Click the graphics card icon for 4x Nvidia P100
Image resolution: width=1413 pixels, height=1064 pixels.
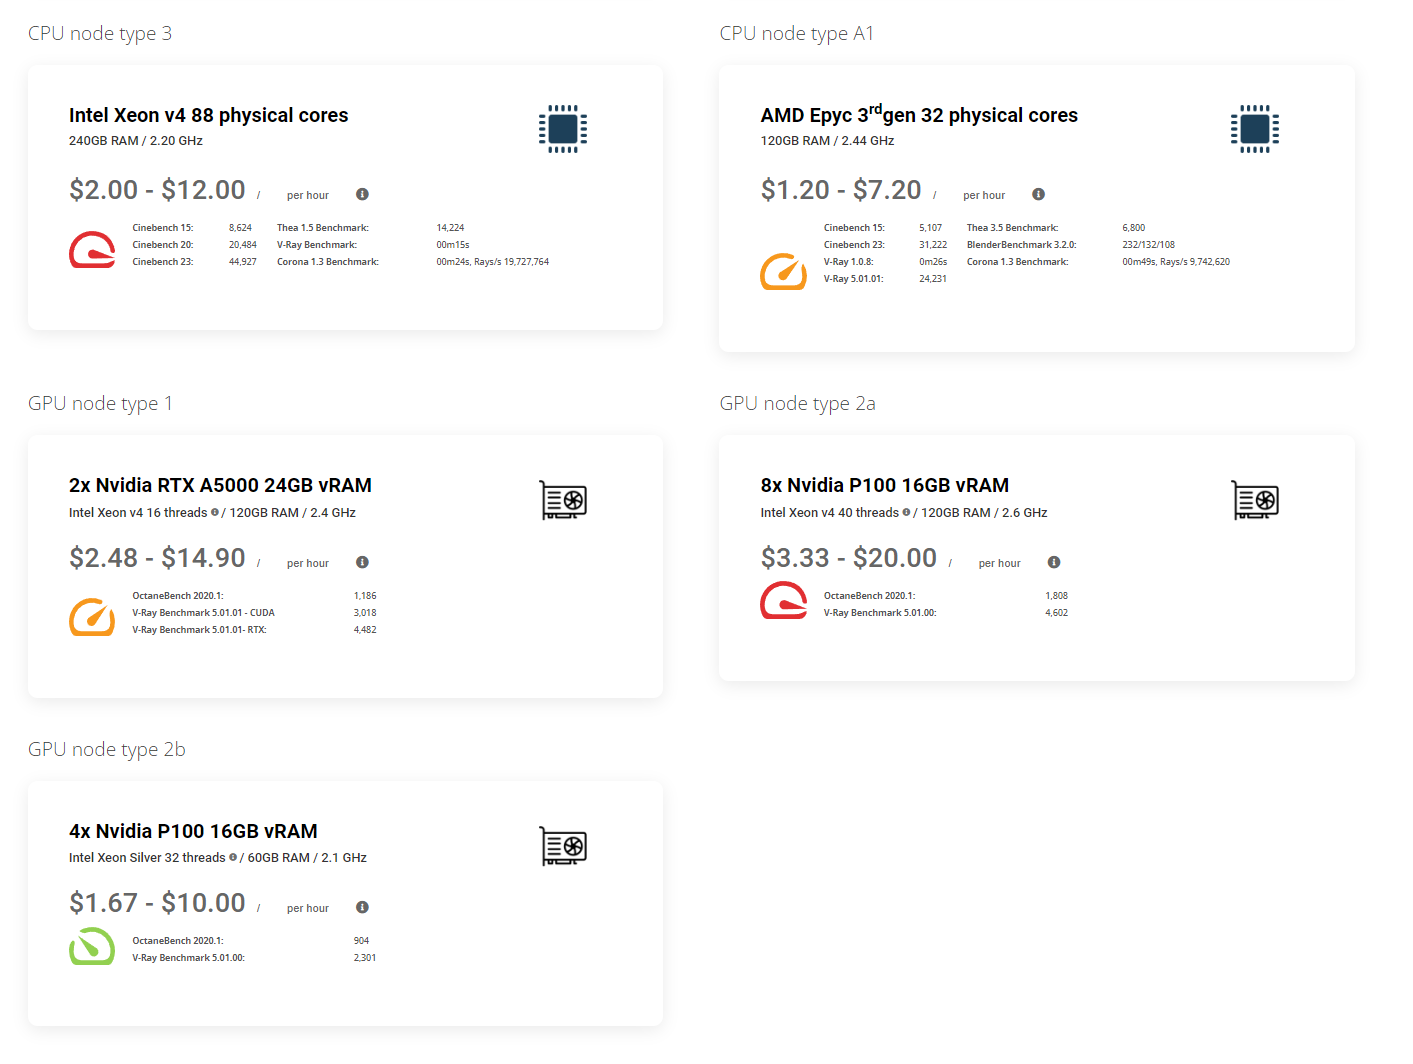tap(563, 846)
